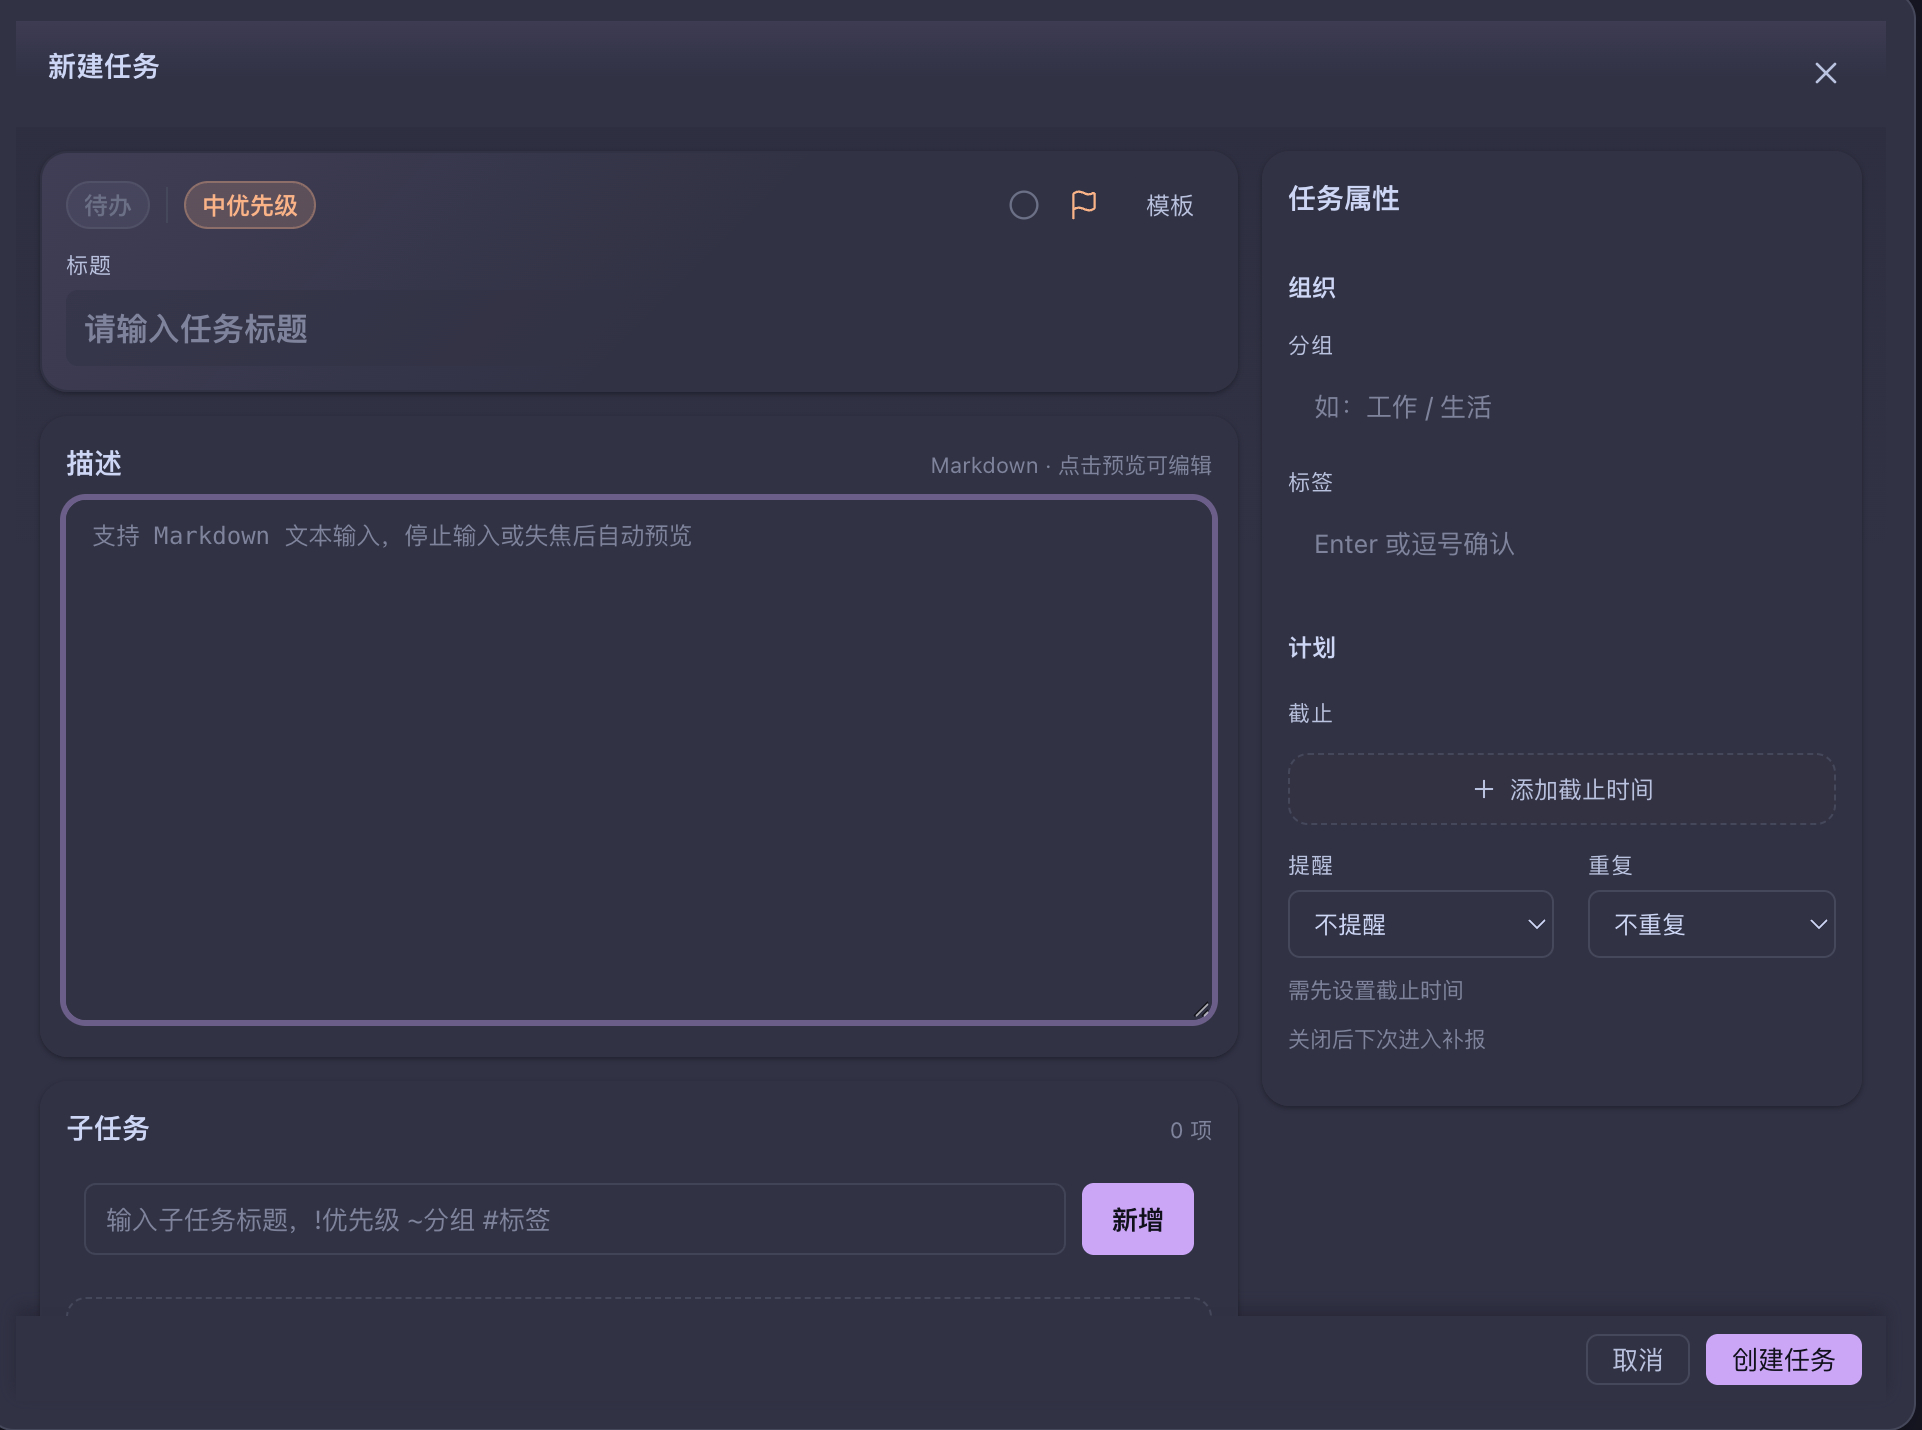Click the 新增 subtask button
Screen dimensions: 1922x1430
[x=1137, y=1219]
